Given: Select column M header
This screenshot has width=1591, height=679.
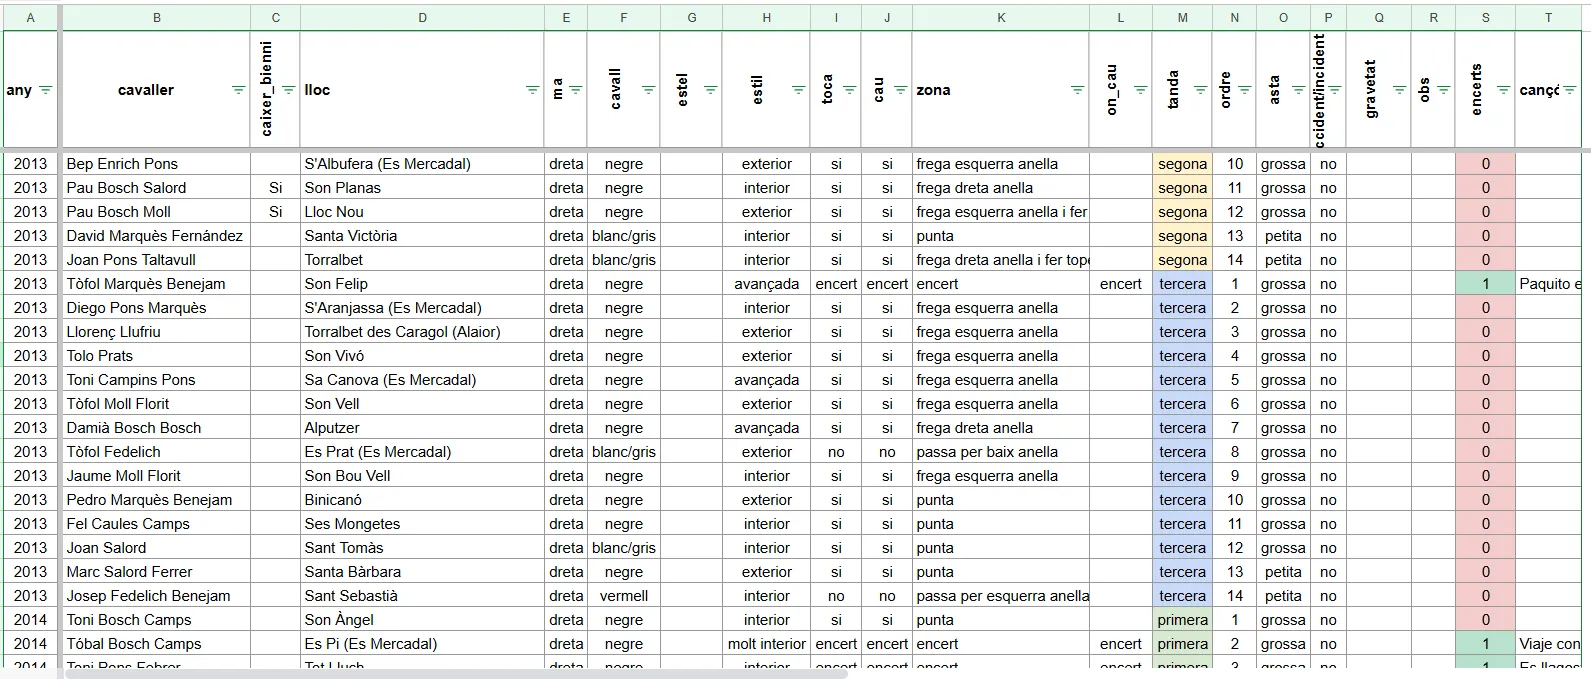Looking at the screenshot, I should click(x=1182, y=18).
